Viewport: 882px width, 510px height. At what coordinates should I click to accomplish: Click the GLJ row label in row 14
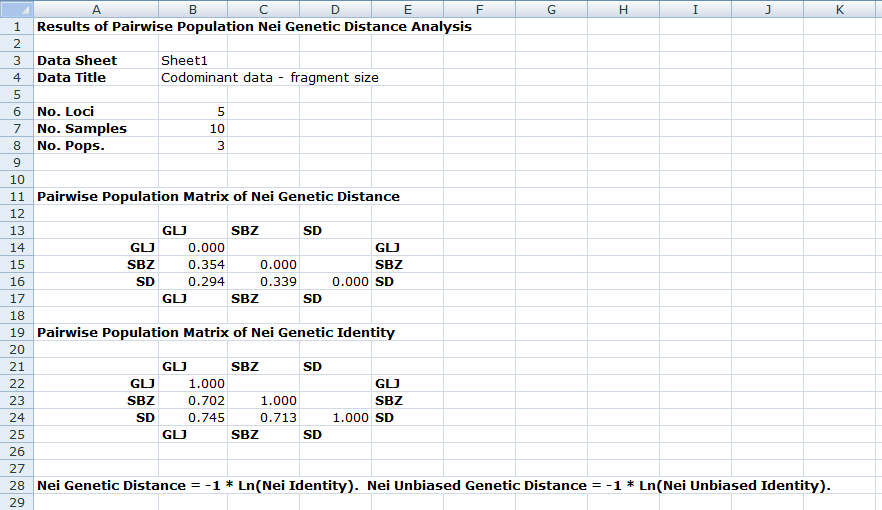[142, 247]
